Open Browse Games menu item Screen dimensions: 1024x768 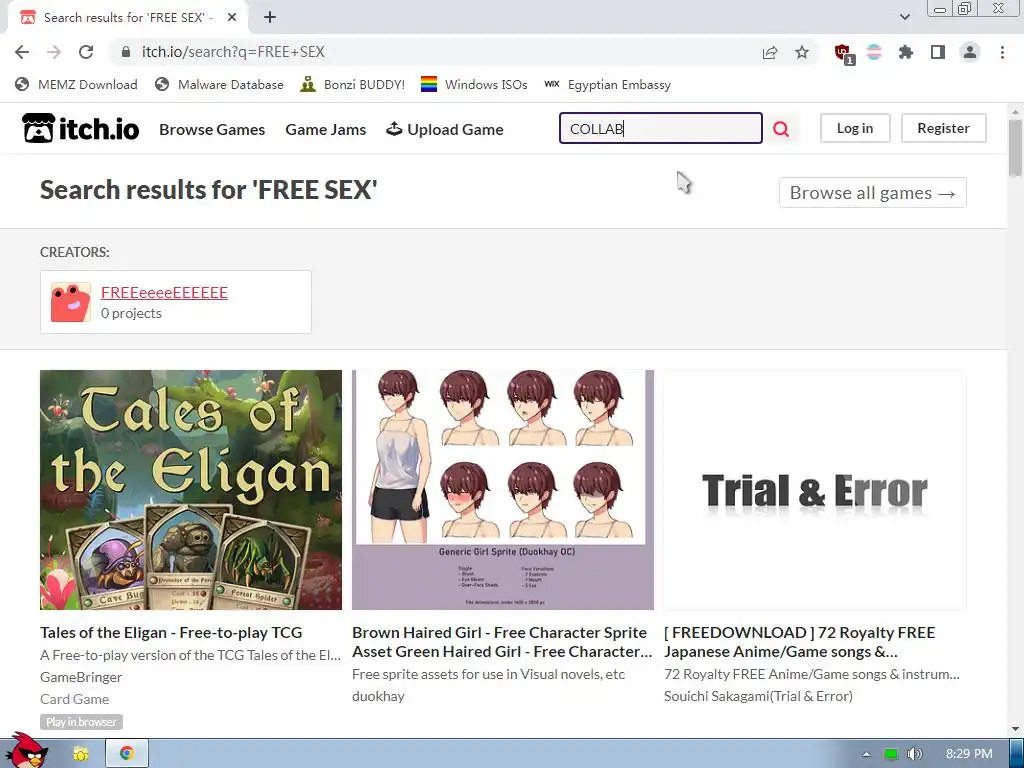click(212, 129)
